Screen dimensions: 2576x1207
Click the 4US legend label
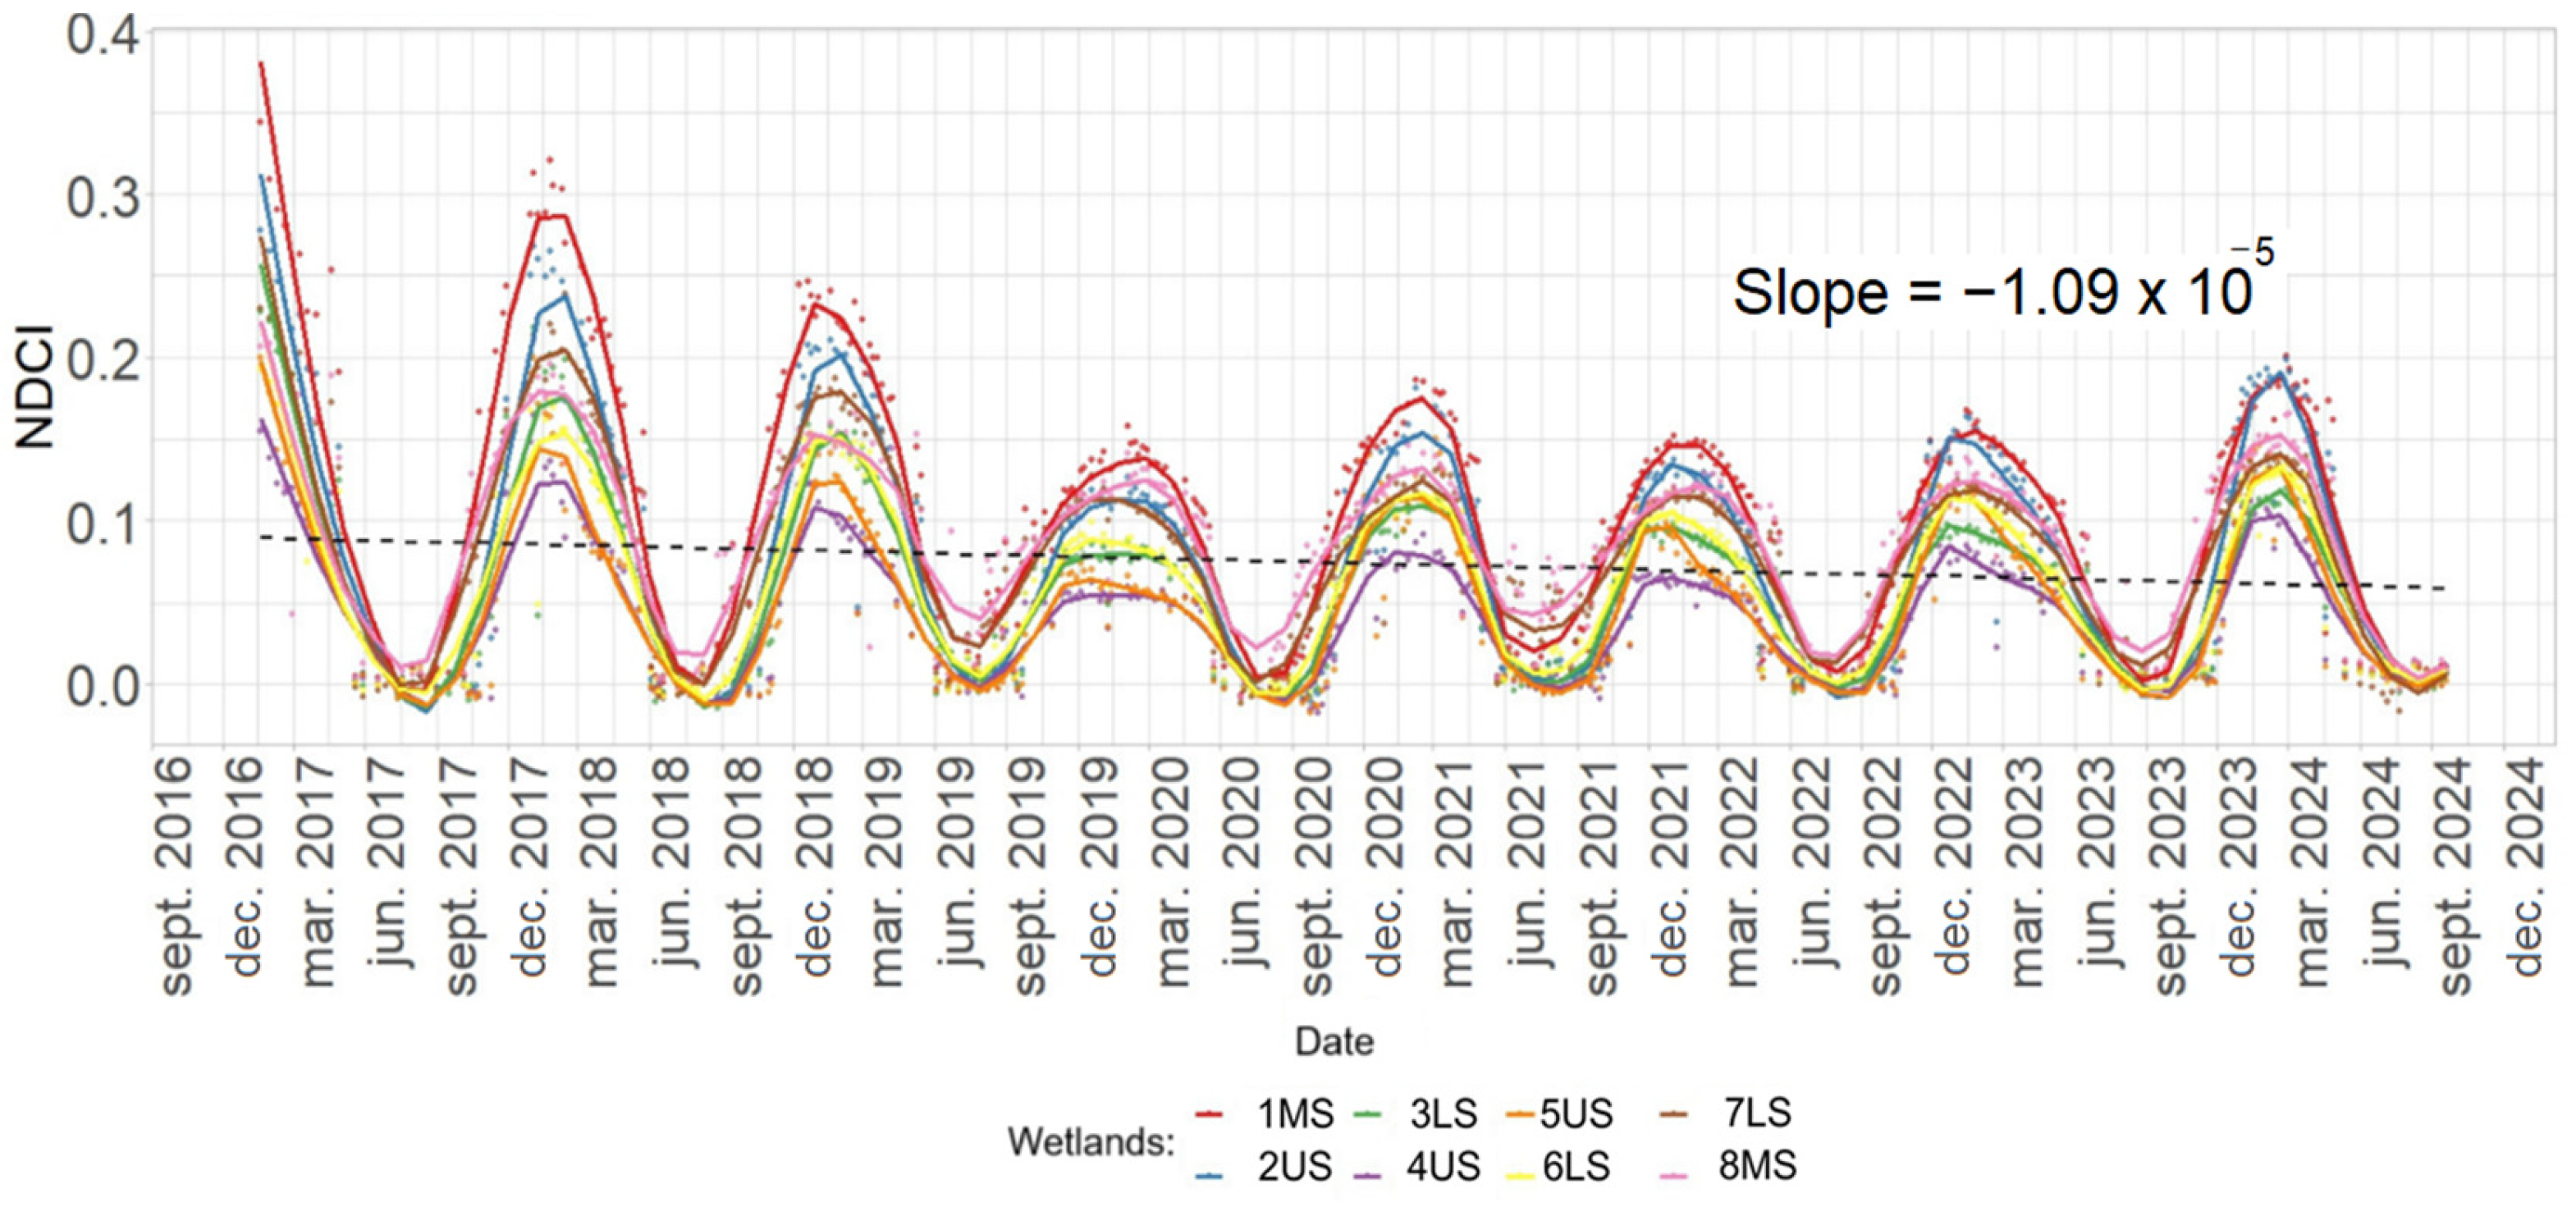[1443, 1167]
